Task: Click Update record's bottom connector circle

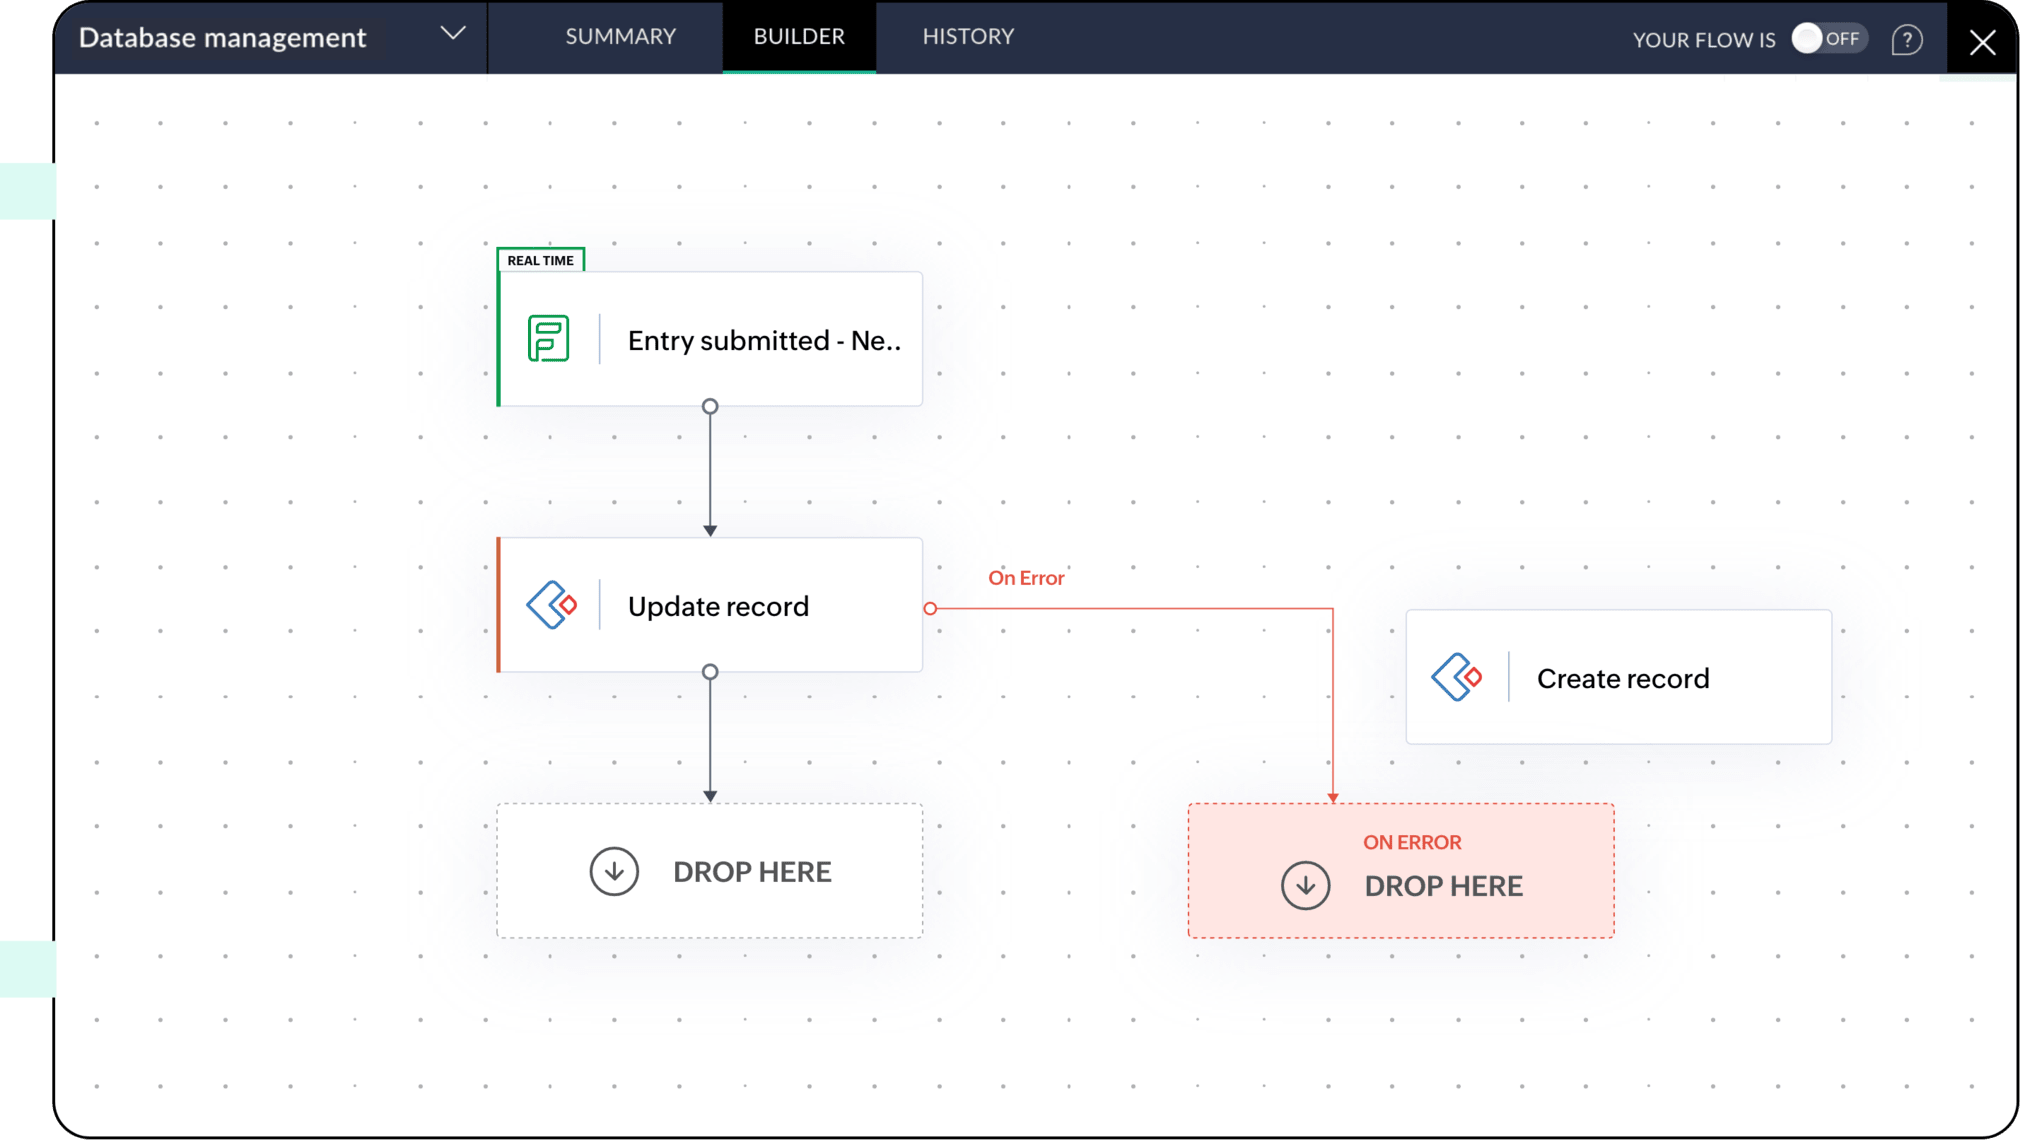Action: [x=710, y=672]
